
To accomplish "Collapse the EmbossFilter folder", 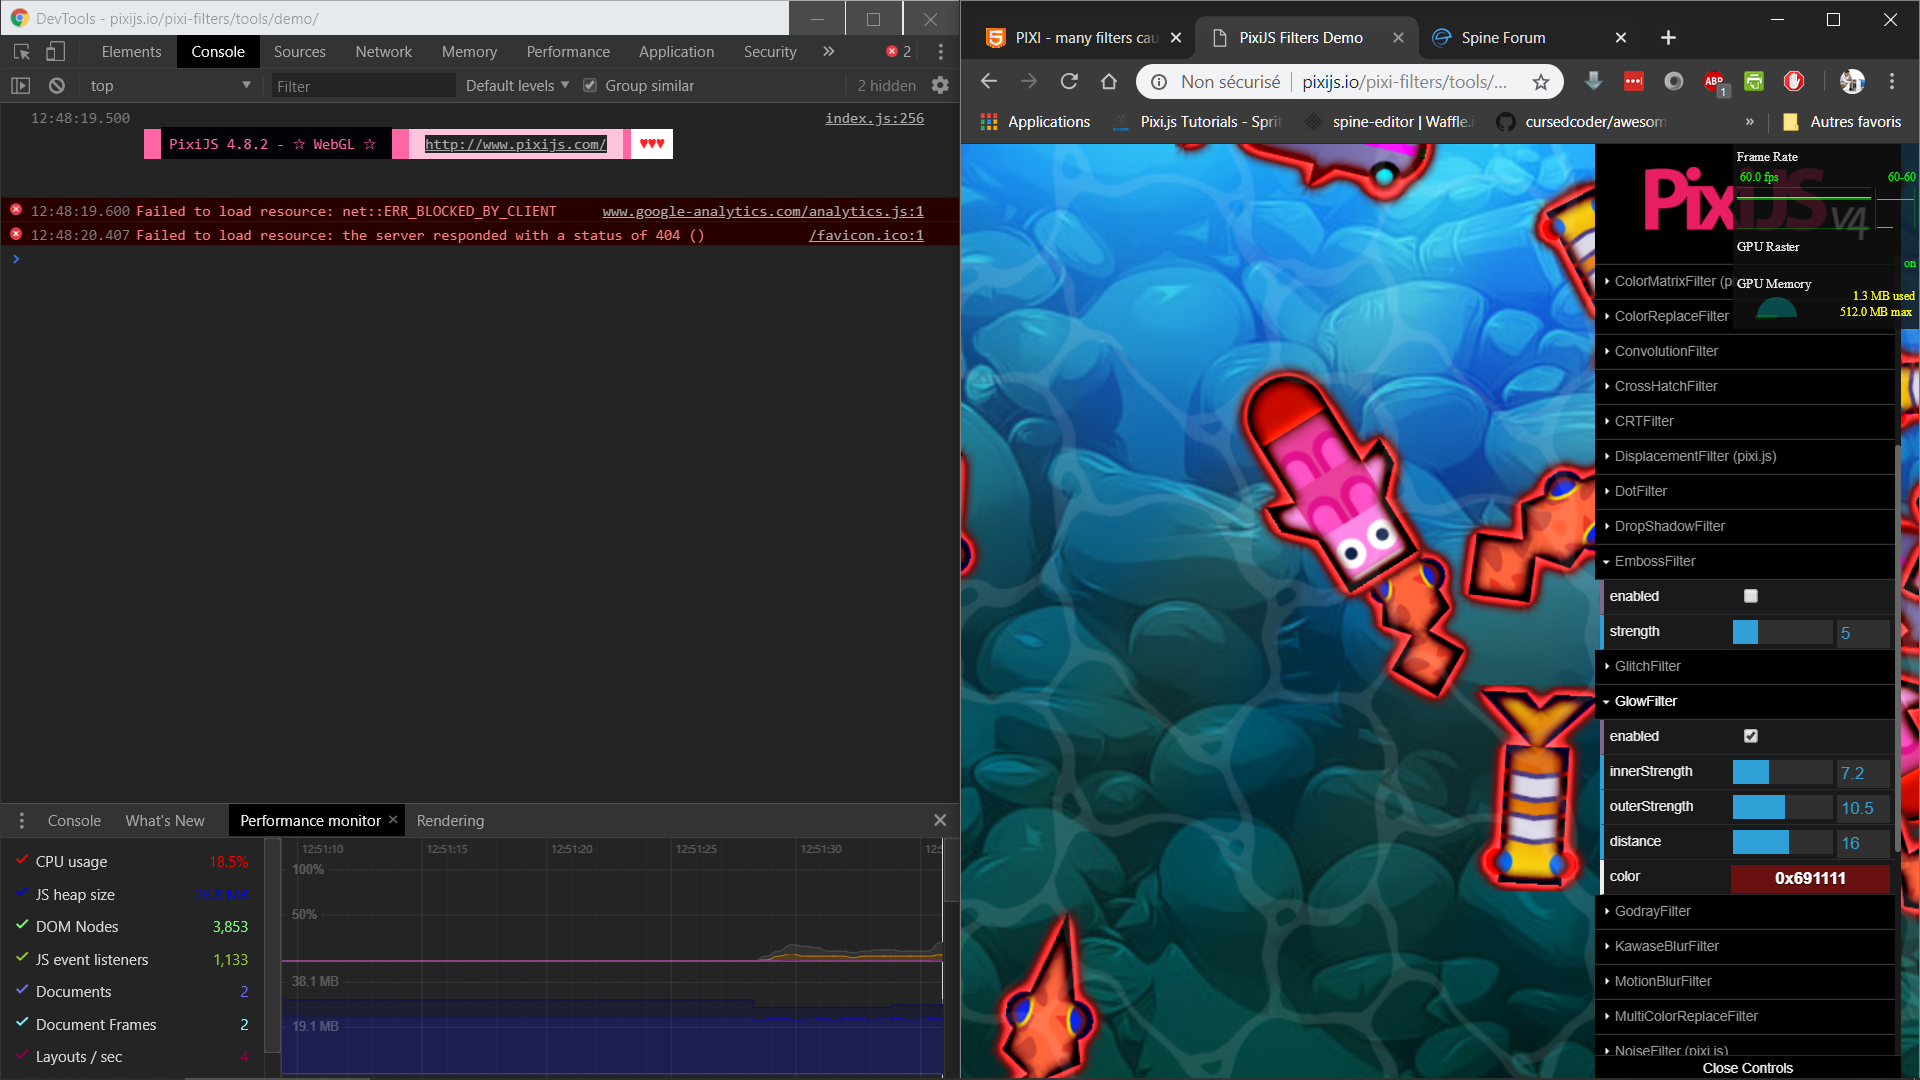I will 1745,561.
